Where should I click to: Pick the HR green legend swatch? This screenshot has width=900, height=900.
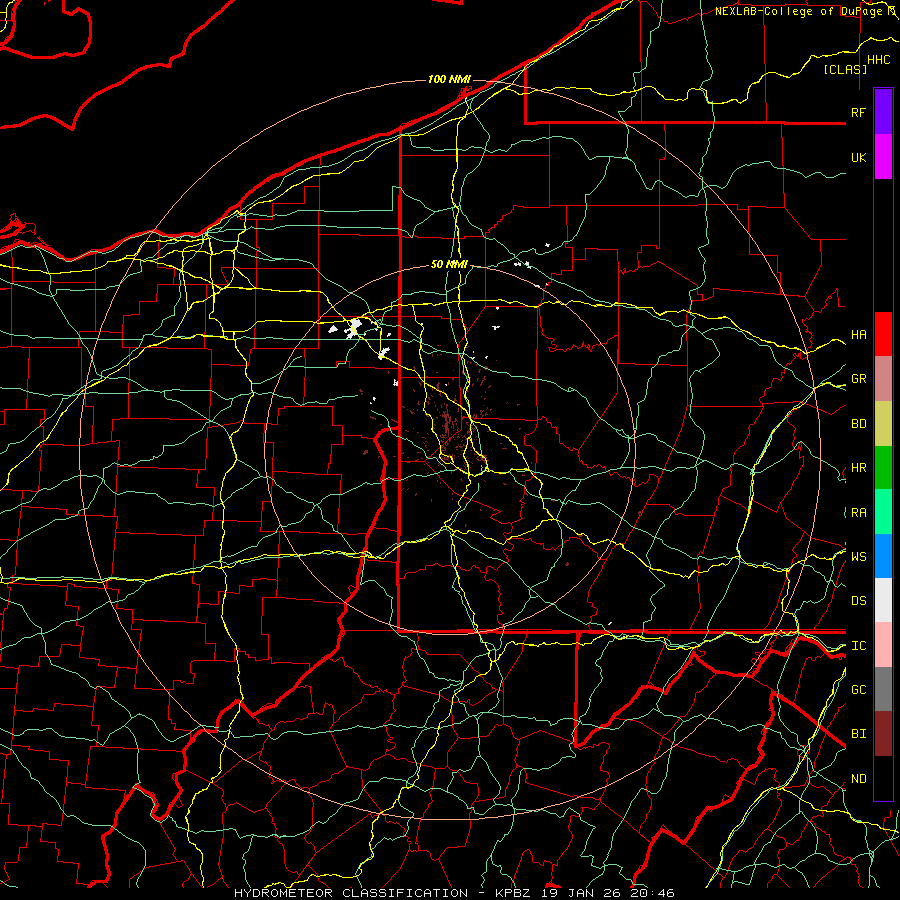(883, 468)
